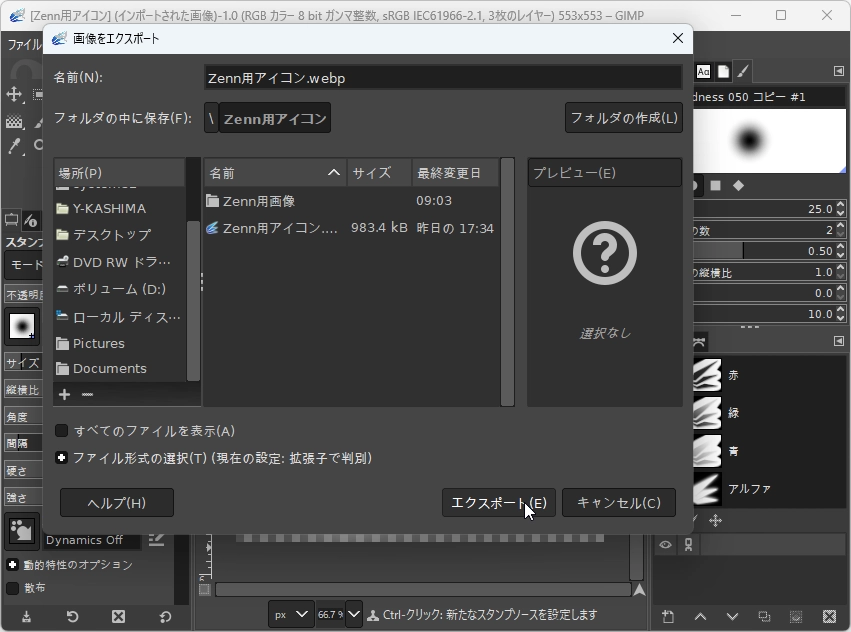The image size is (851, 632).
Task: Toggle visibility eye in the channels list
Action: click(x=665, y=545)
